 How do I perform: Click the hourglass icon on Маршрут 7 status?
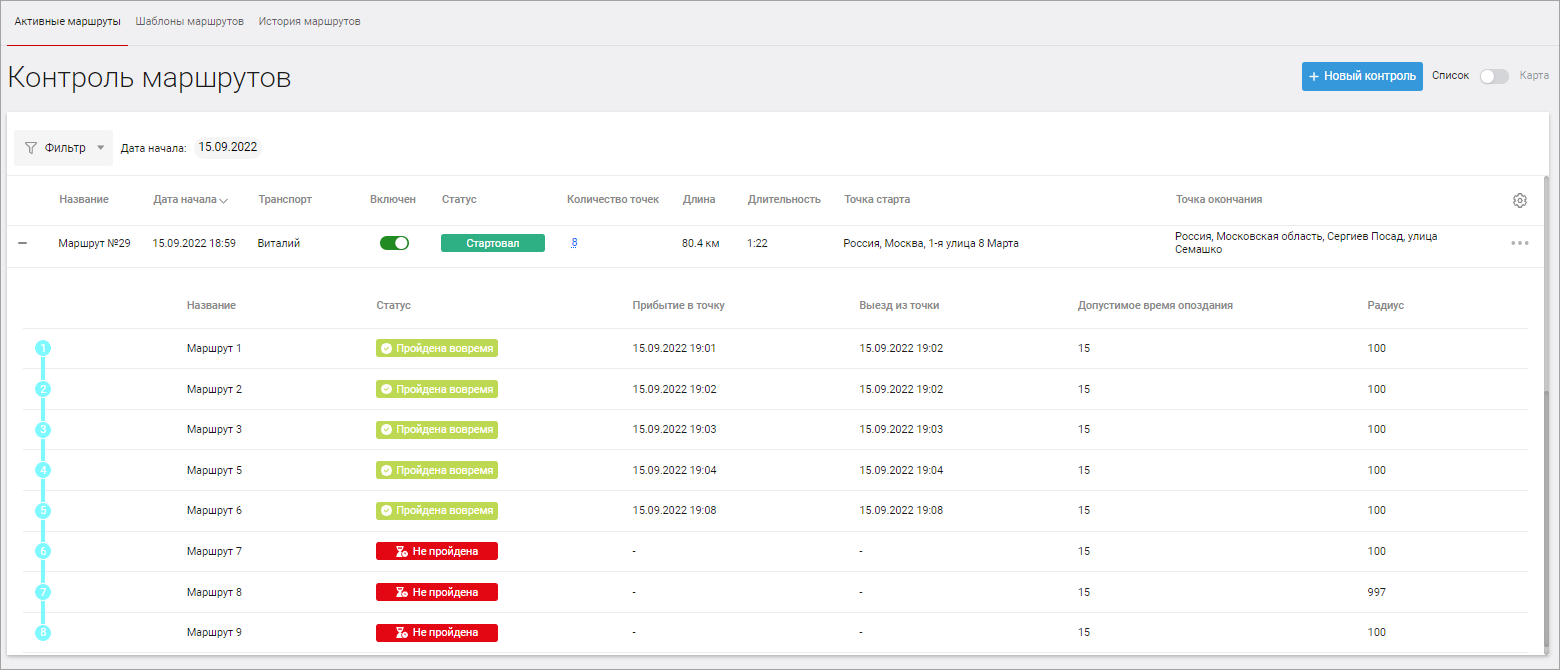(401, 551)
